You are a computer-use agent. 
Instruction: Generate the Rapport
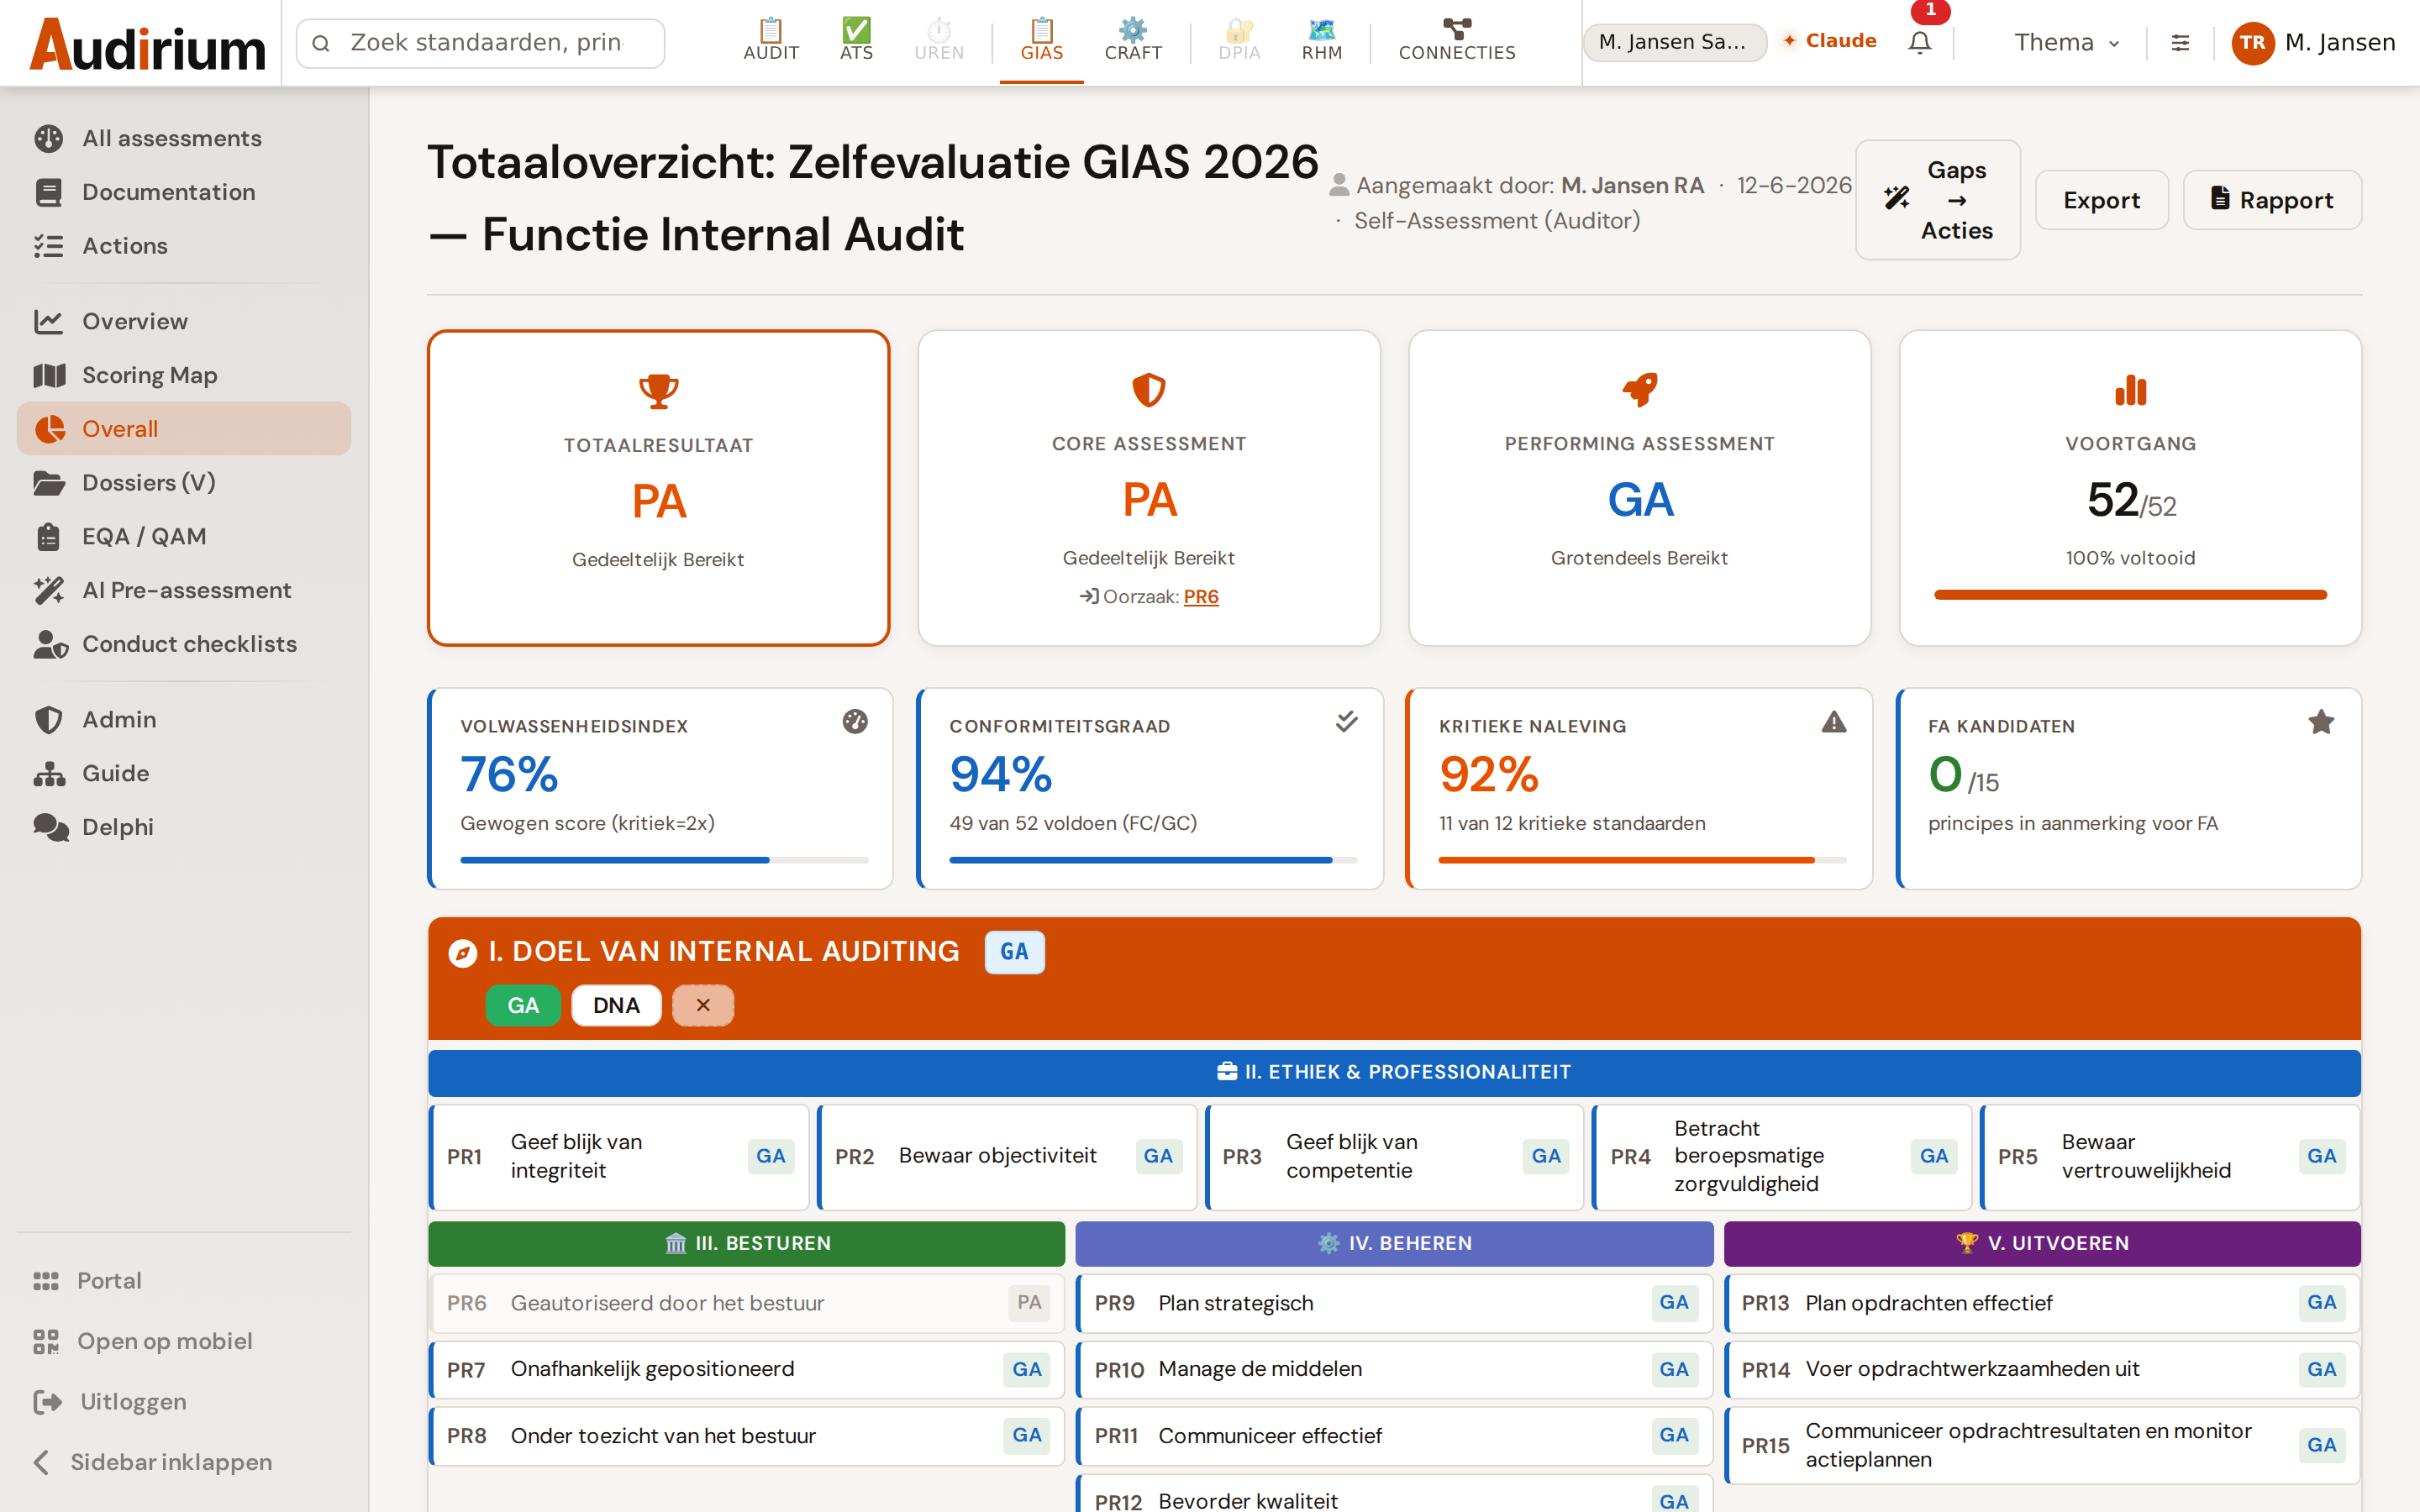(2272, 200)
